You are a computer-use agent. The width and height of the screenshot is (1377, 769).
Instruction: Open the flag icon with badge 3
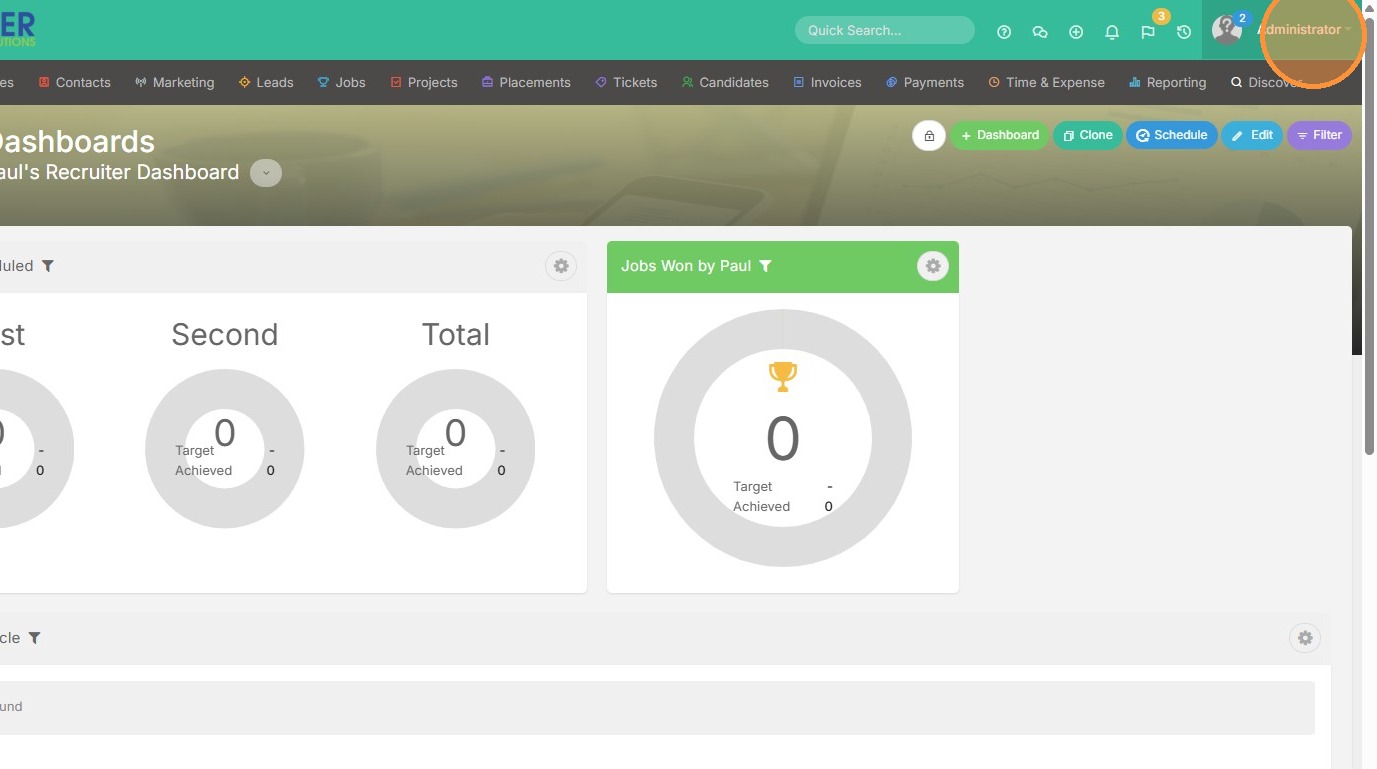pos(1148,32)
